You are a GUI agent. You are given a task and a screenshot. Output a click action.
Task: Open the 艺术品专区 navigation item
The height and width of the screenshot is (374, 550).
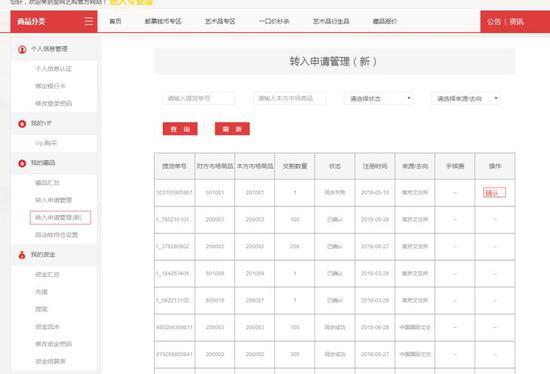(220, 21)
